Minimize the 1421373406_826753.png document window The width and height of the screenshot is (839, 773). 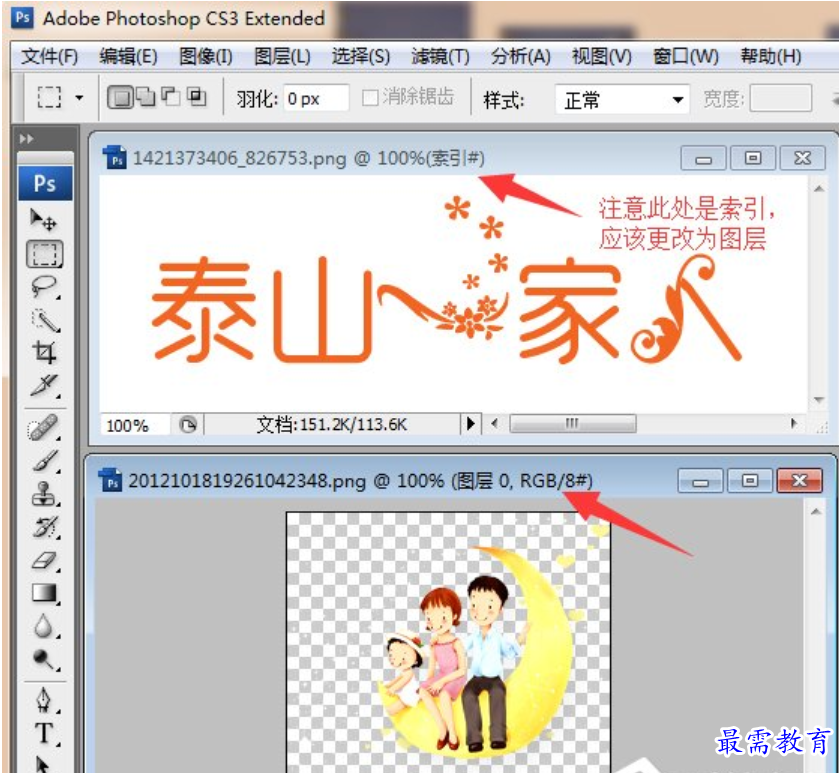click(x=703, y=158)
